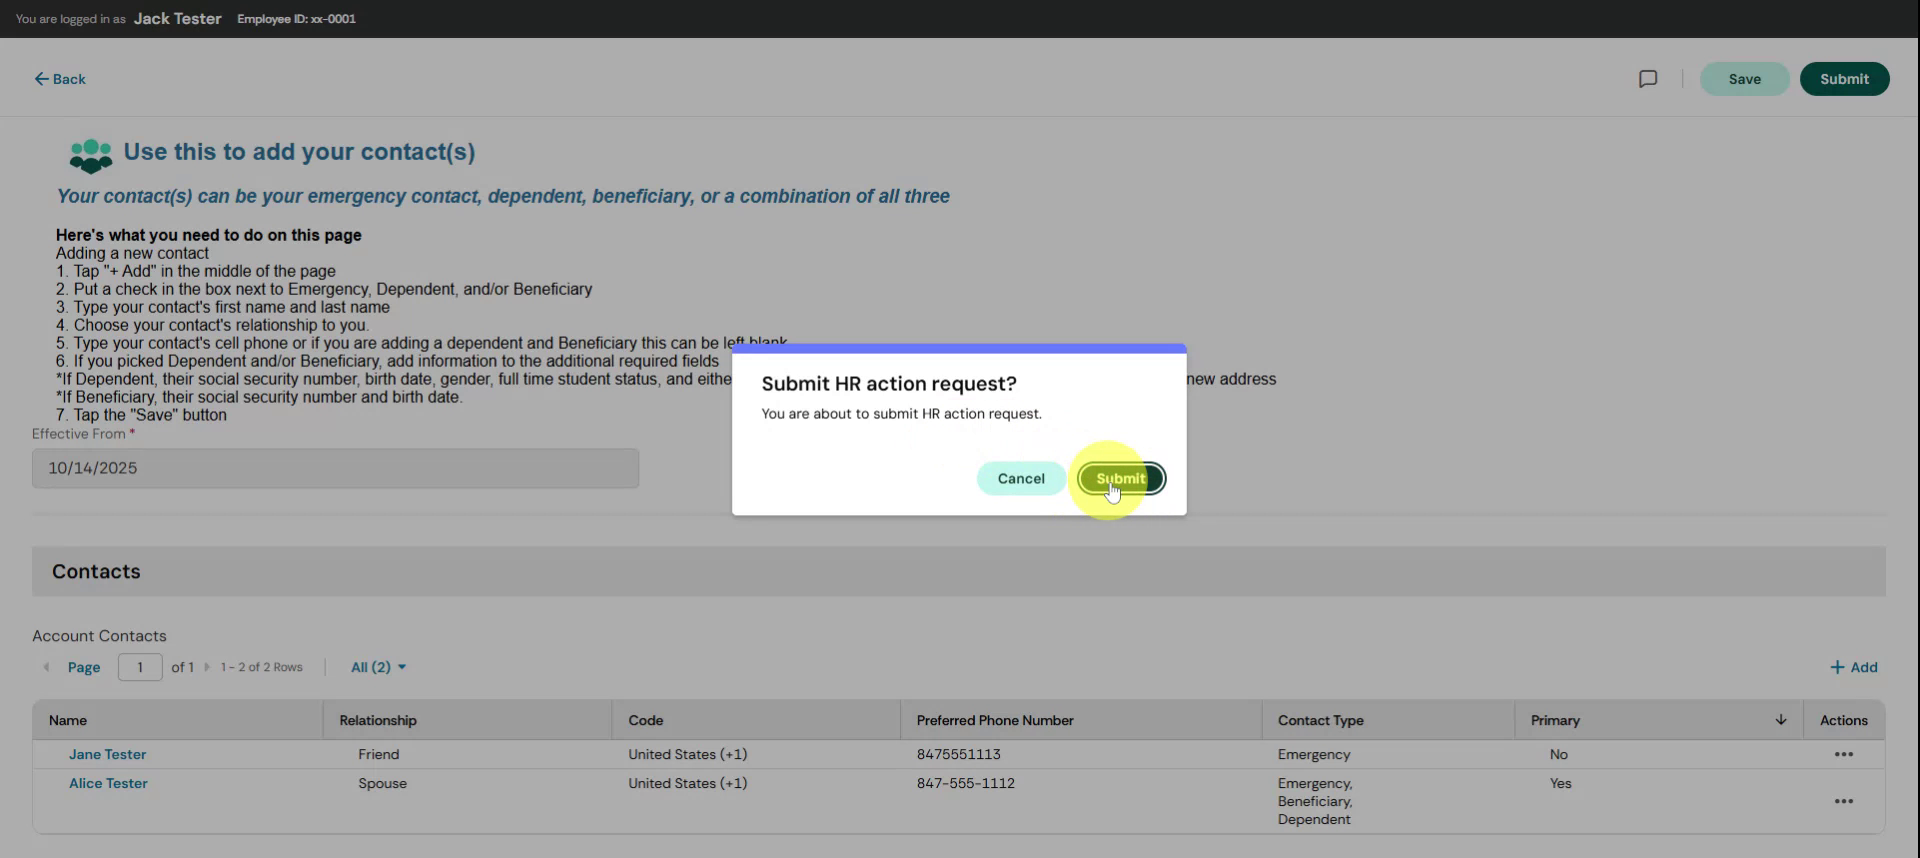Click the top-right Submit button

point(1844,79)
